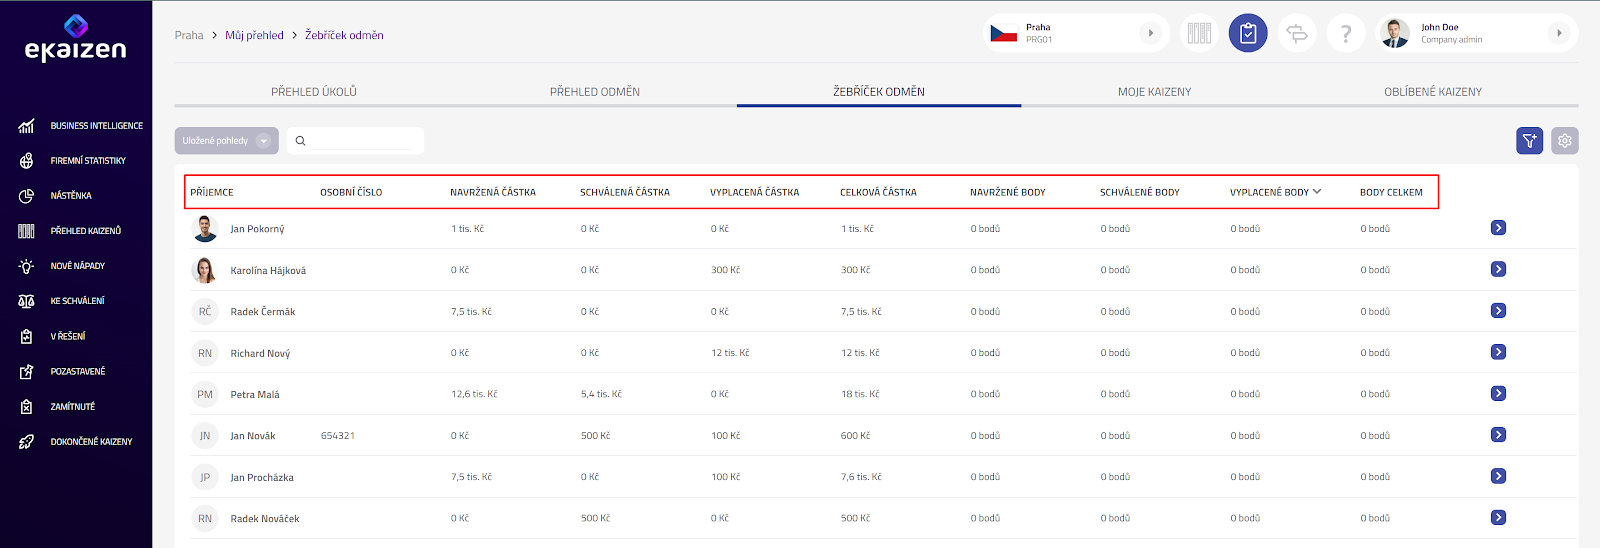Switch to Přehled úkolů tab
The width and height of the screenshot is (1600, 548).
pos(314,92)
